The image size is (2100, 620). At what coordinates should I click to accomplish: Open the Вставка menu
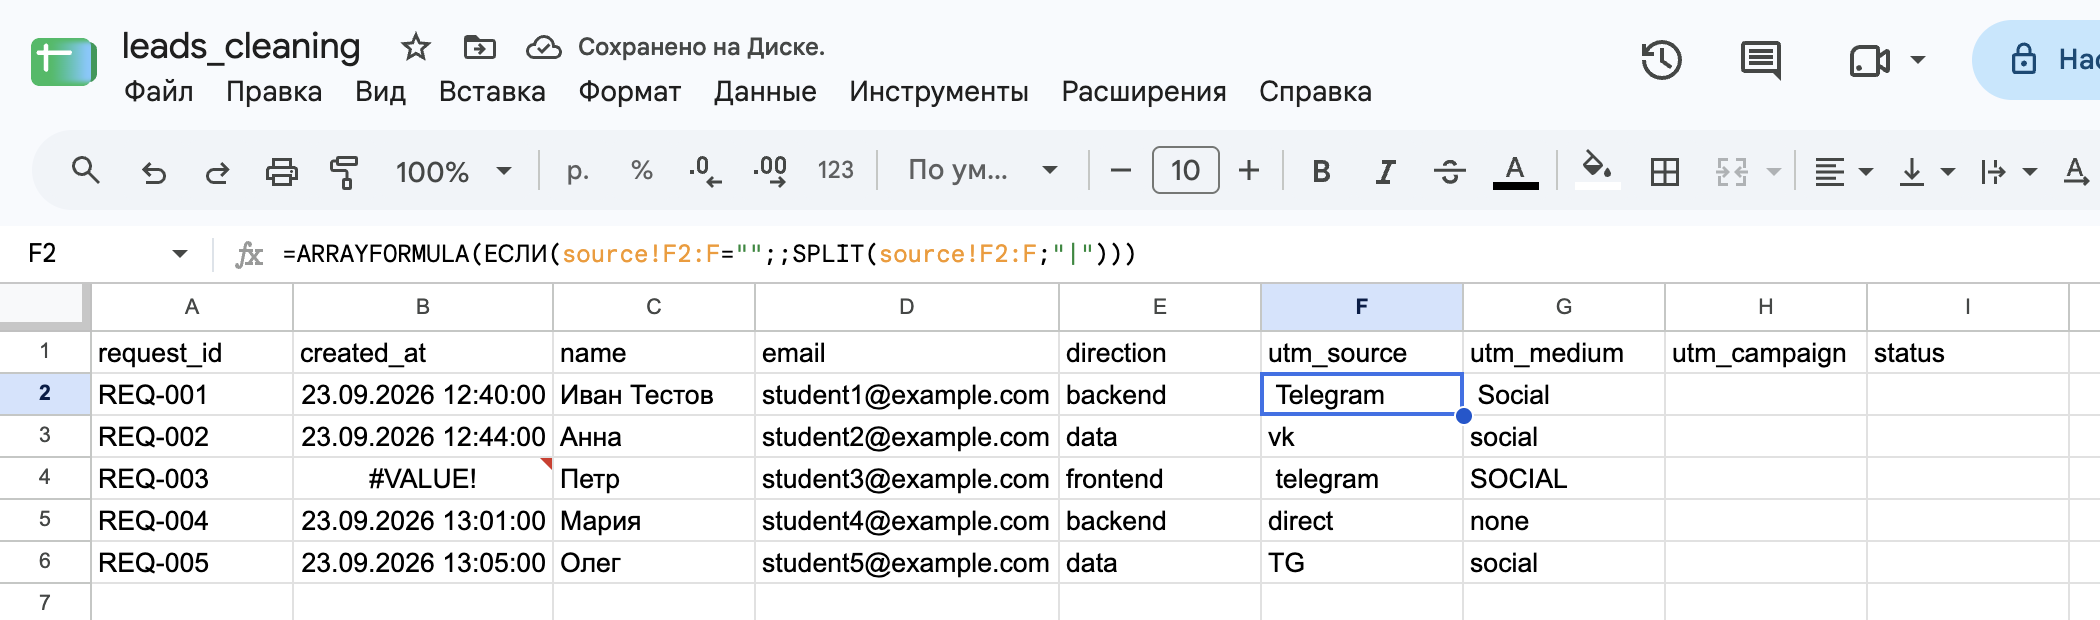pos(492,92)
